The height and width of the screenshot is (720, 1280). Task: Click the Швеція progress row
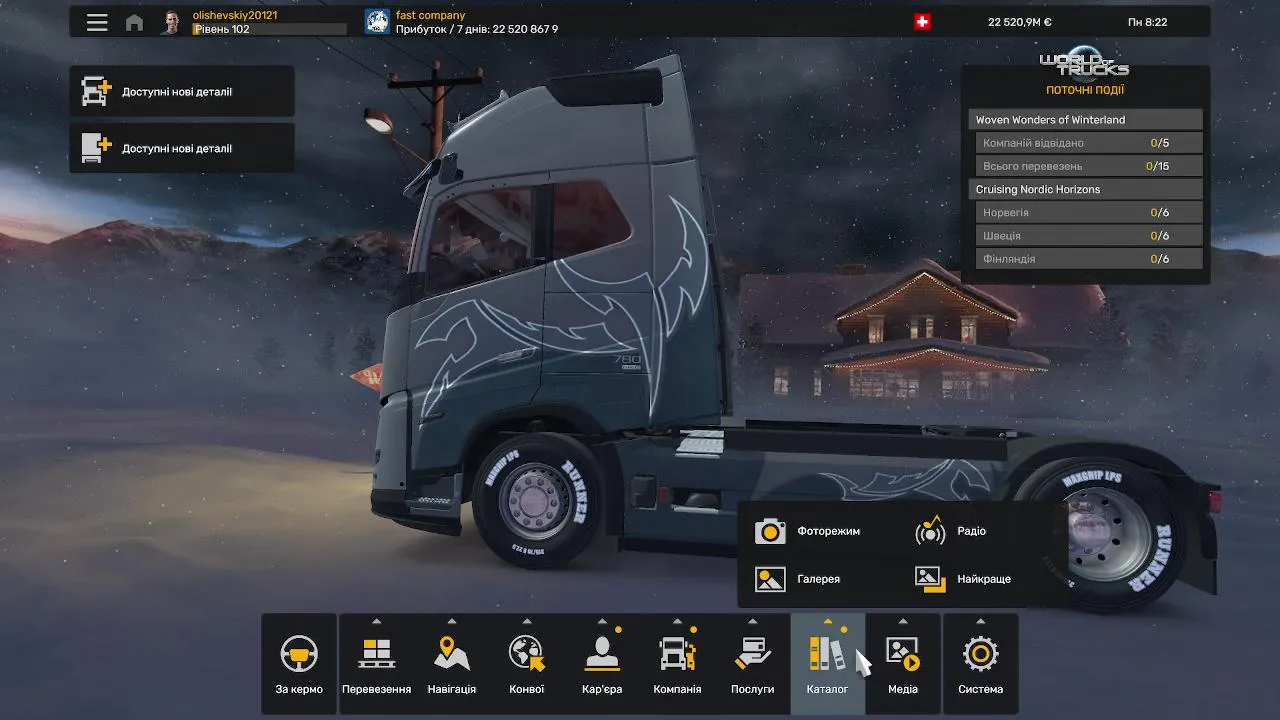[x=1088, y=235]
